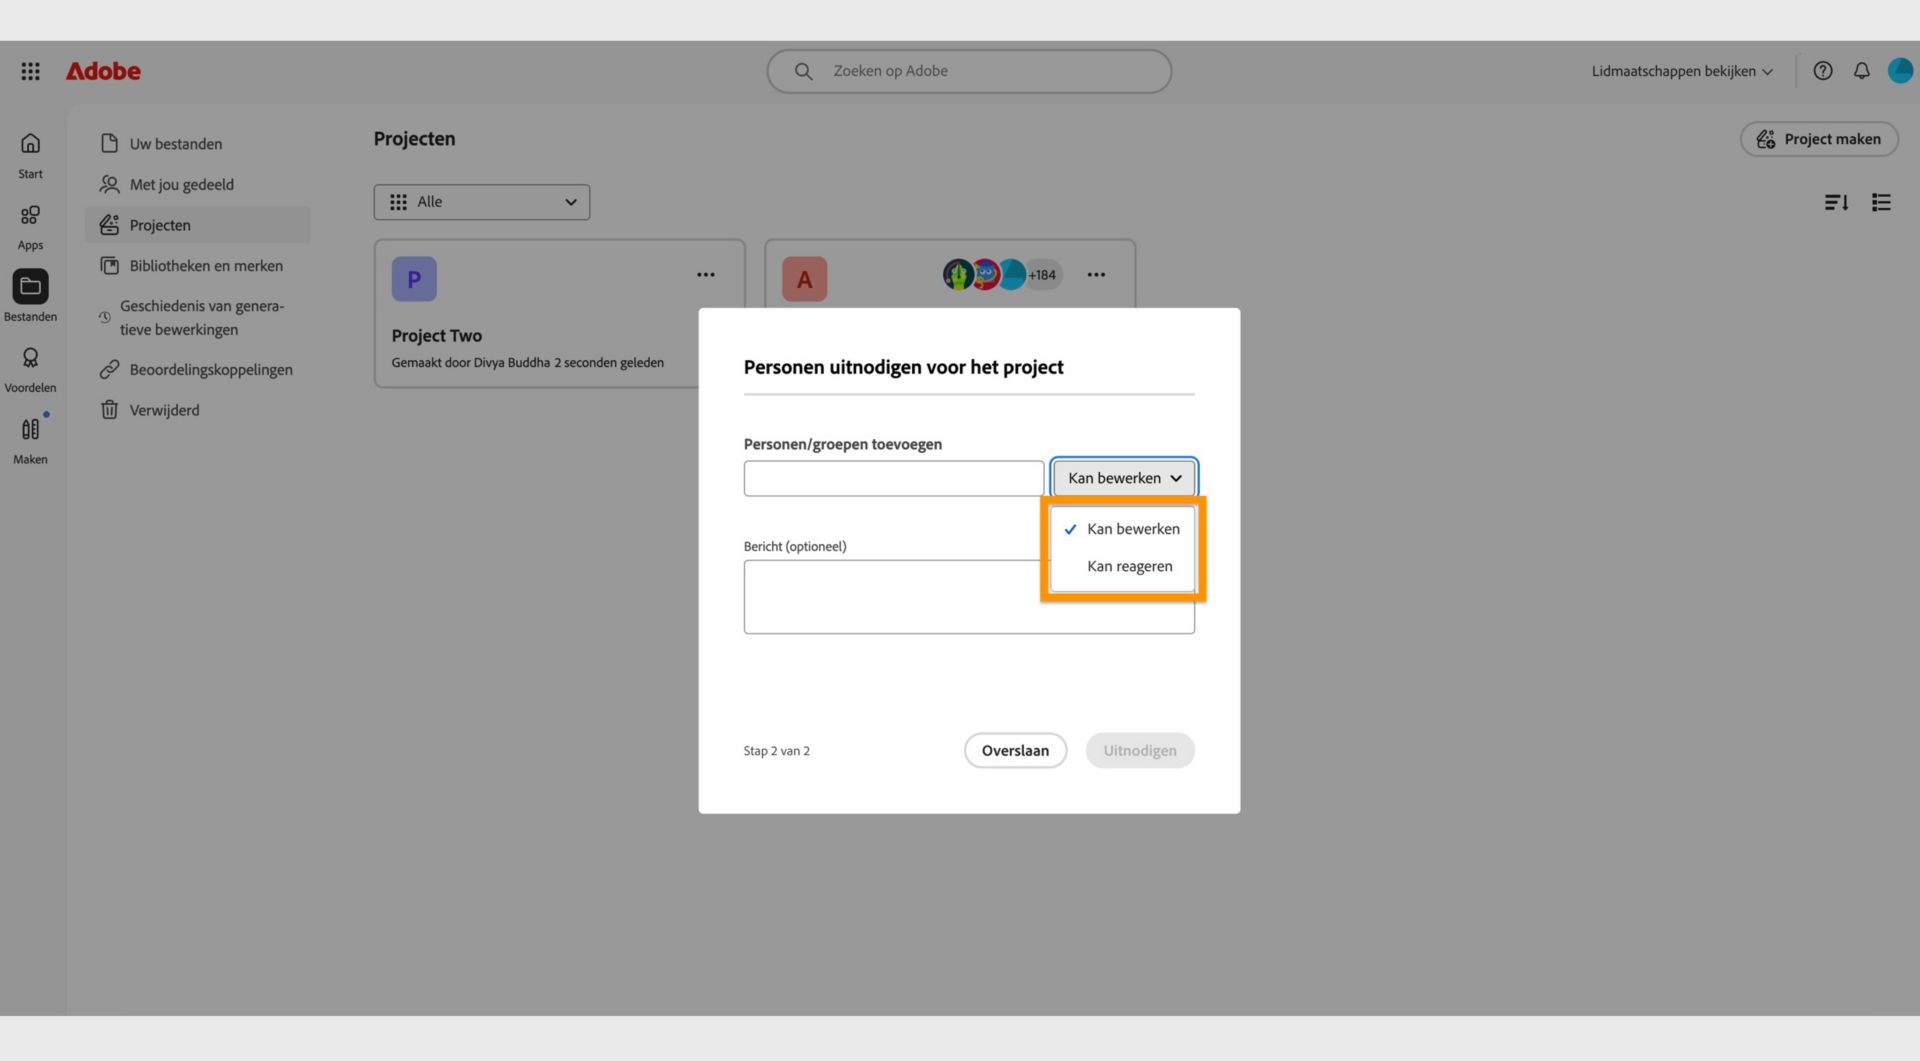The width and height of the screenshot is (1920, 1061).
Task: Click the purple P project thumbnail
Action: pyautogui.click(x=414, y=279)
